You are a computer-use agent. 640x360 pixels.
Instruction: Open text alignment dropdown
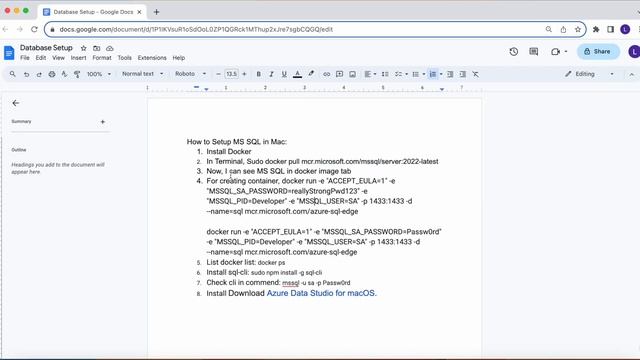[370, 74]
